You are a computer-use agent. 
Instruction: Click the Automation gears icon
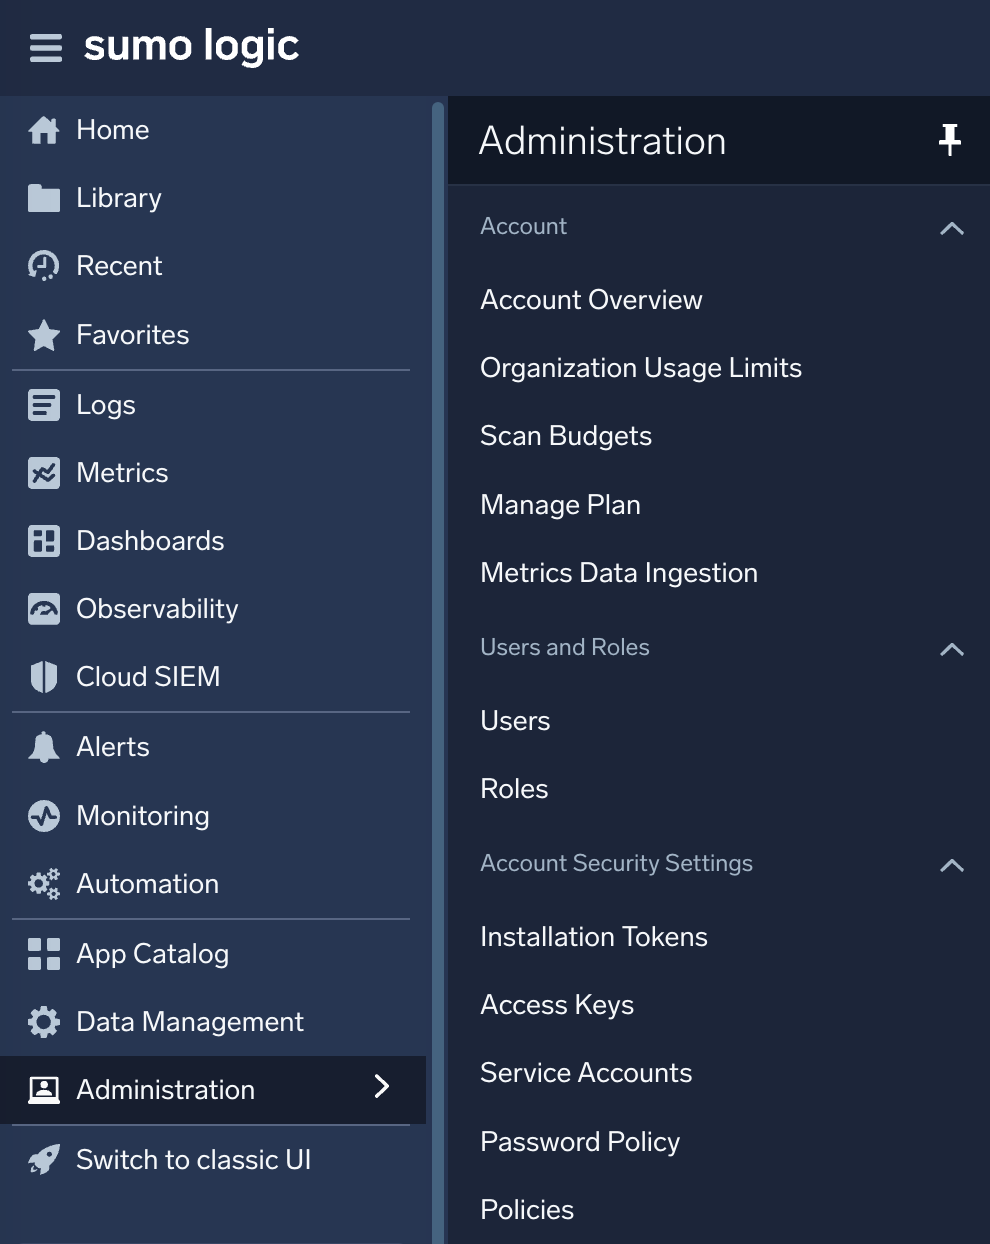[x=44, y=884]
